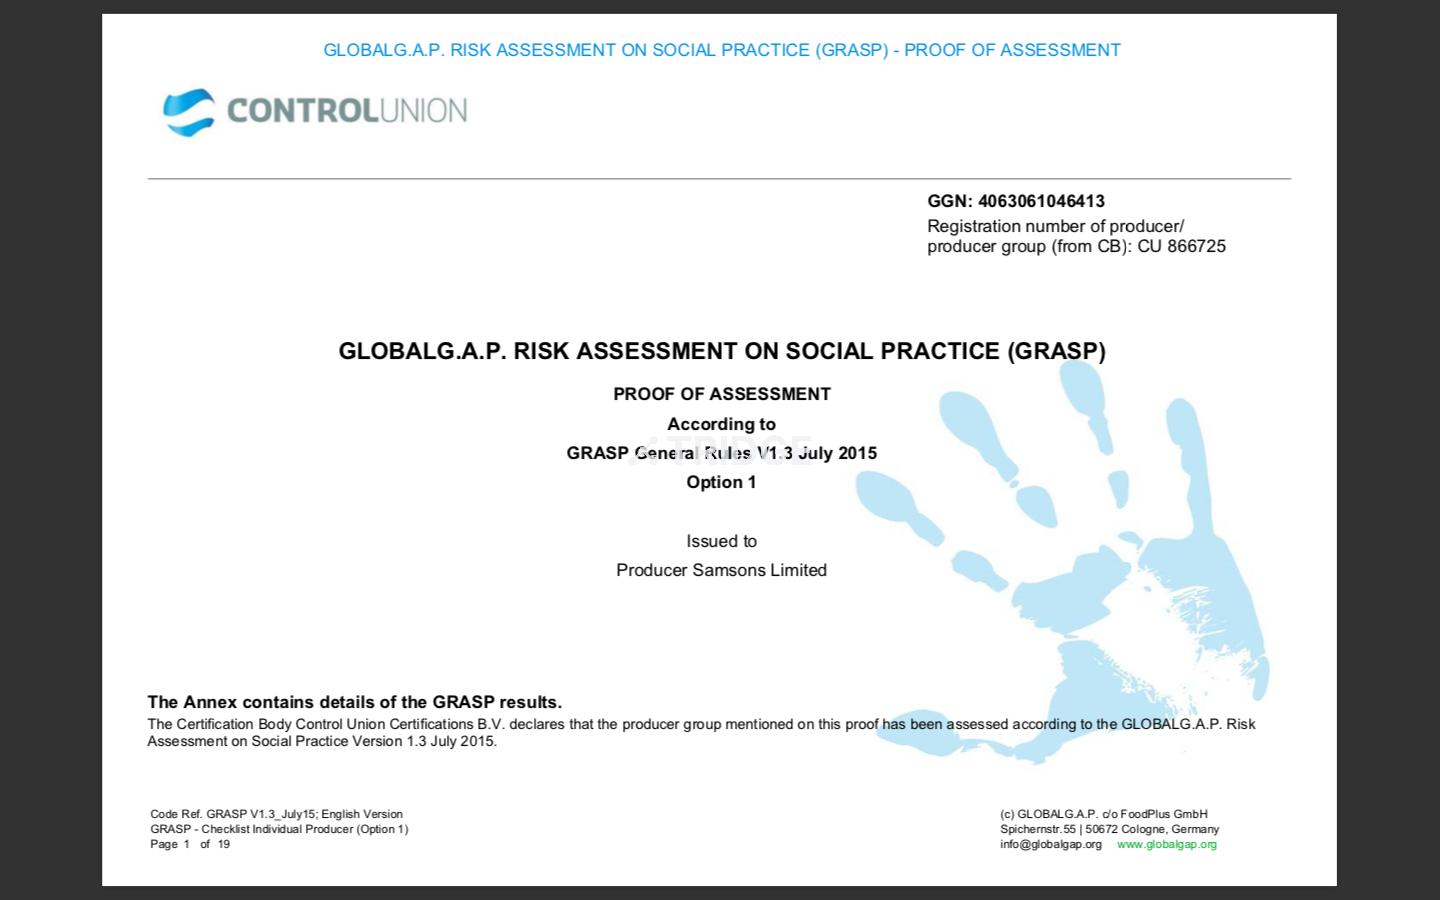The image size is (1440, 900).
Task: Click the Option 1 text
Action: 721,482
